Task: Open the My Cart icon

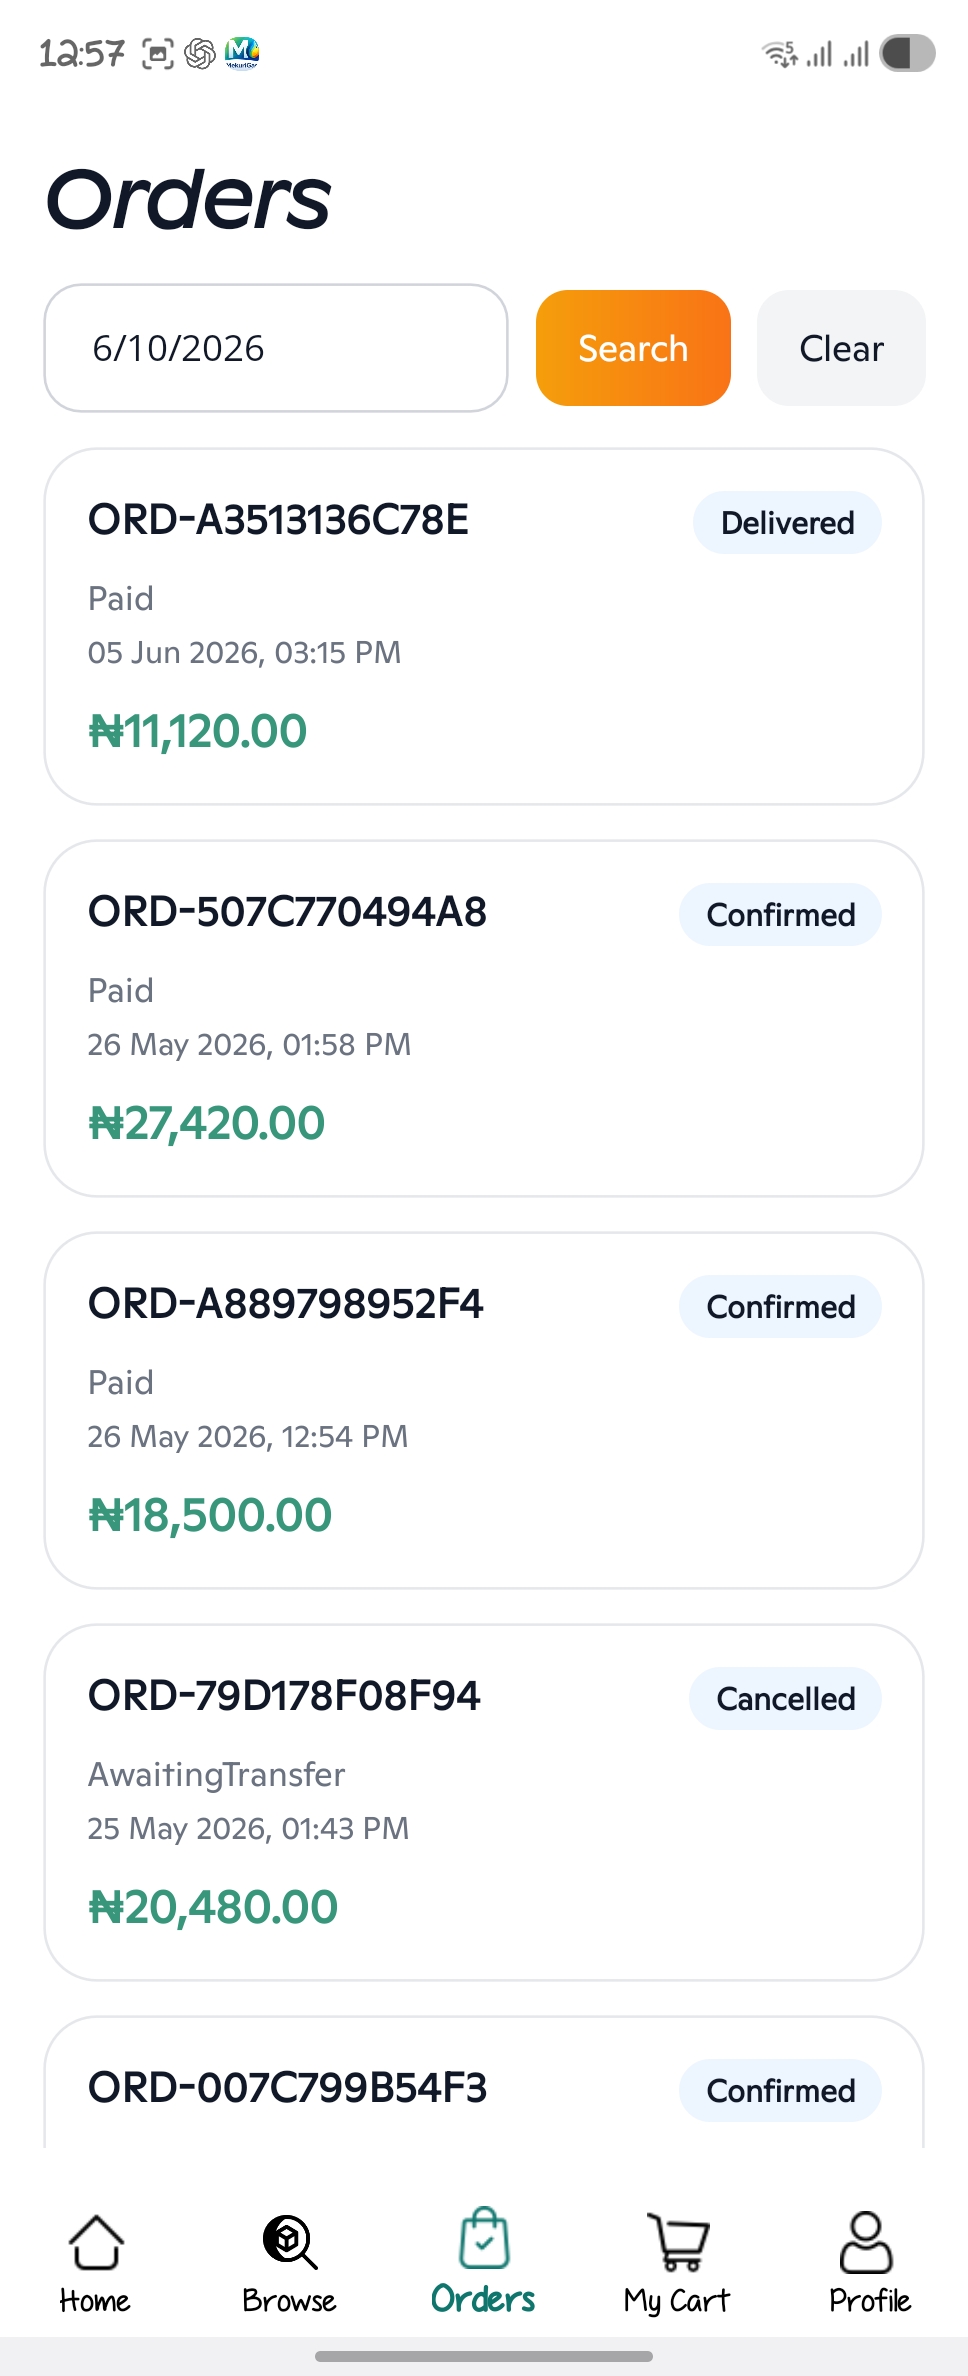Action: [678, 2241]
